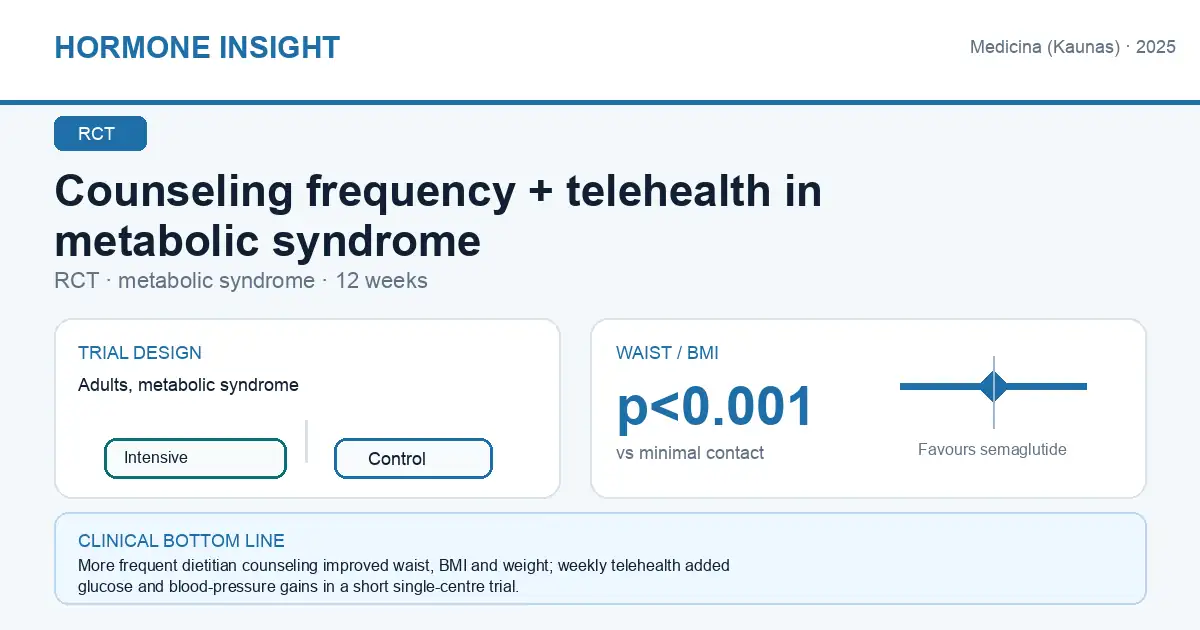Click the horizontal confidence interval line
Image resolution: width=1200 pixels, height=630 pixels.
pos(993,386)
